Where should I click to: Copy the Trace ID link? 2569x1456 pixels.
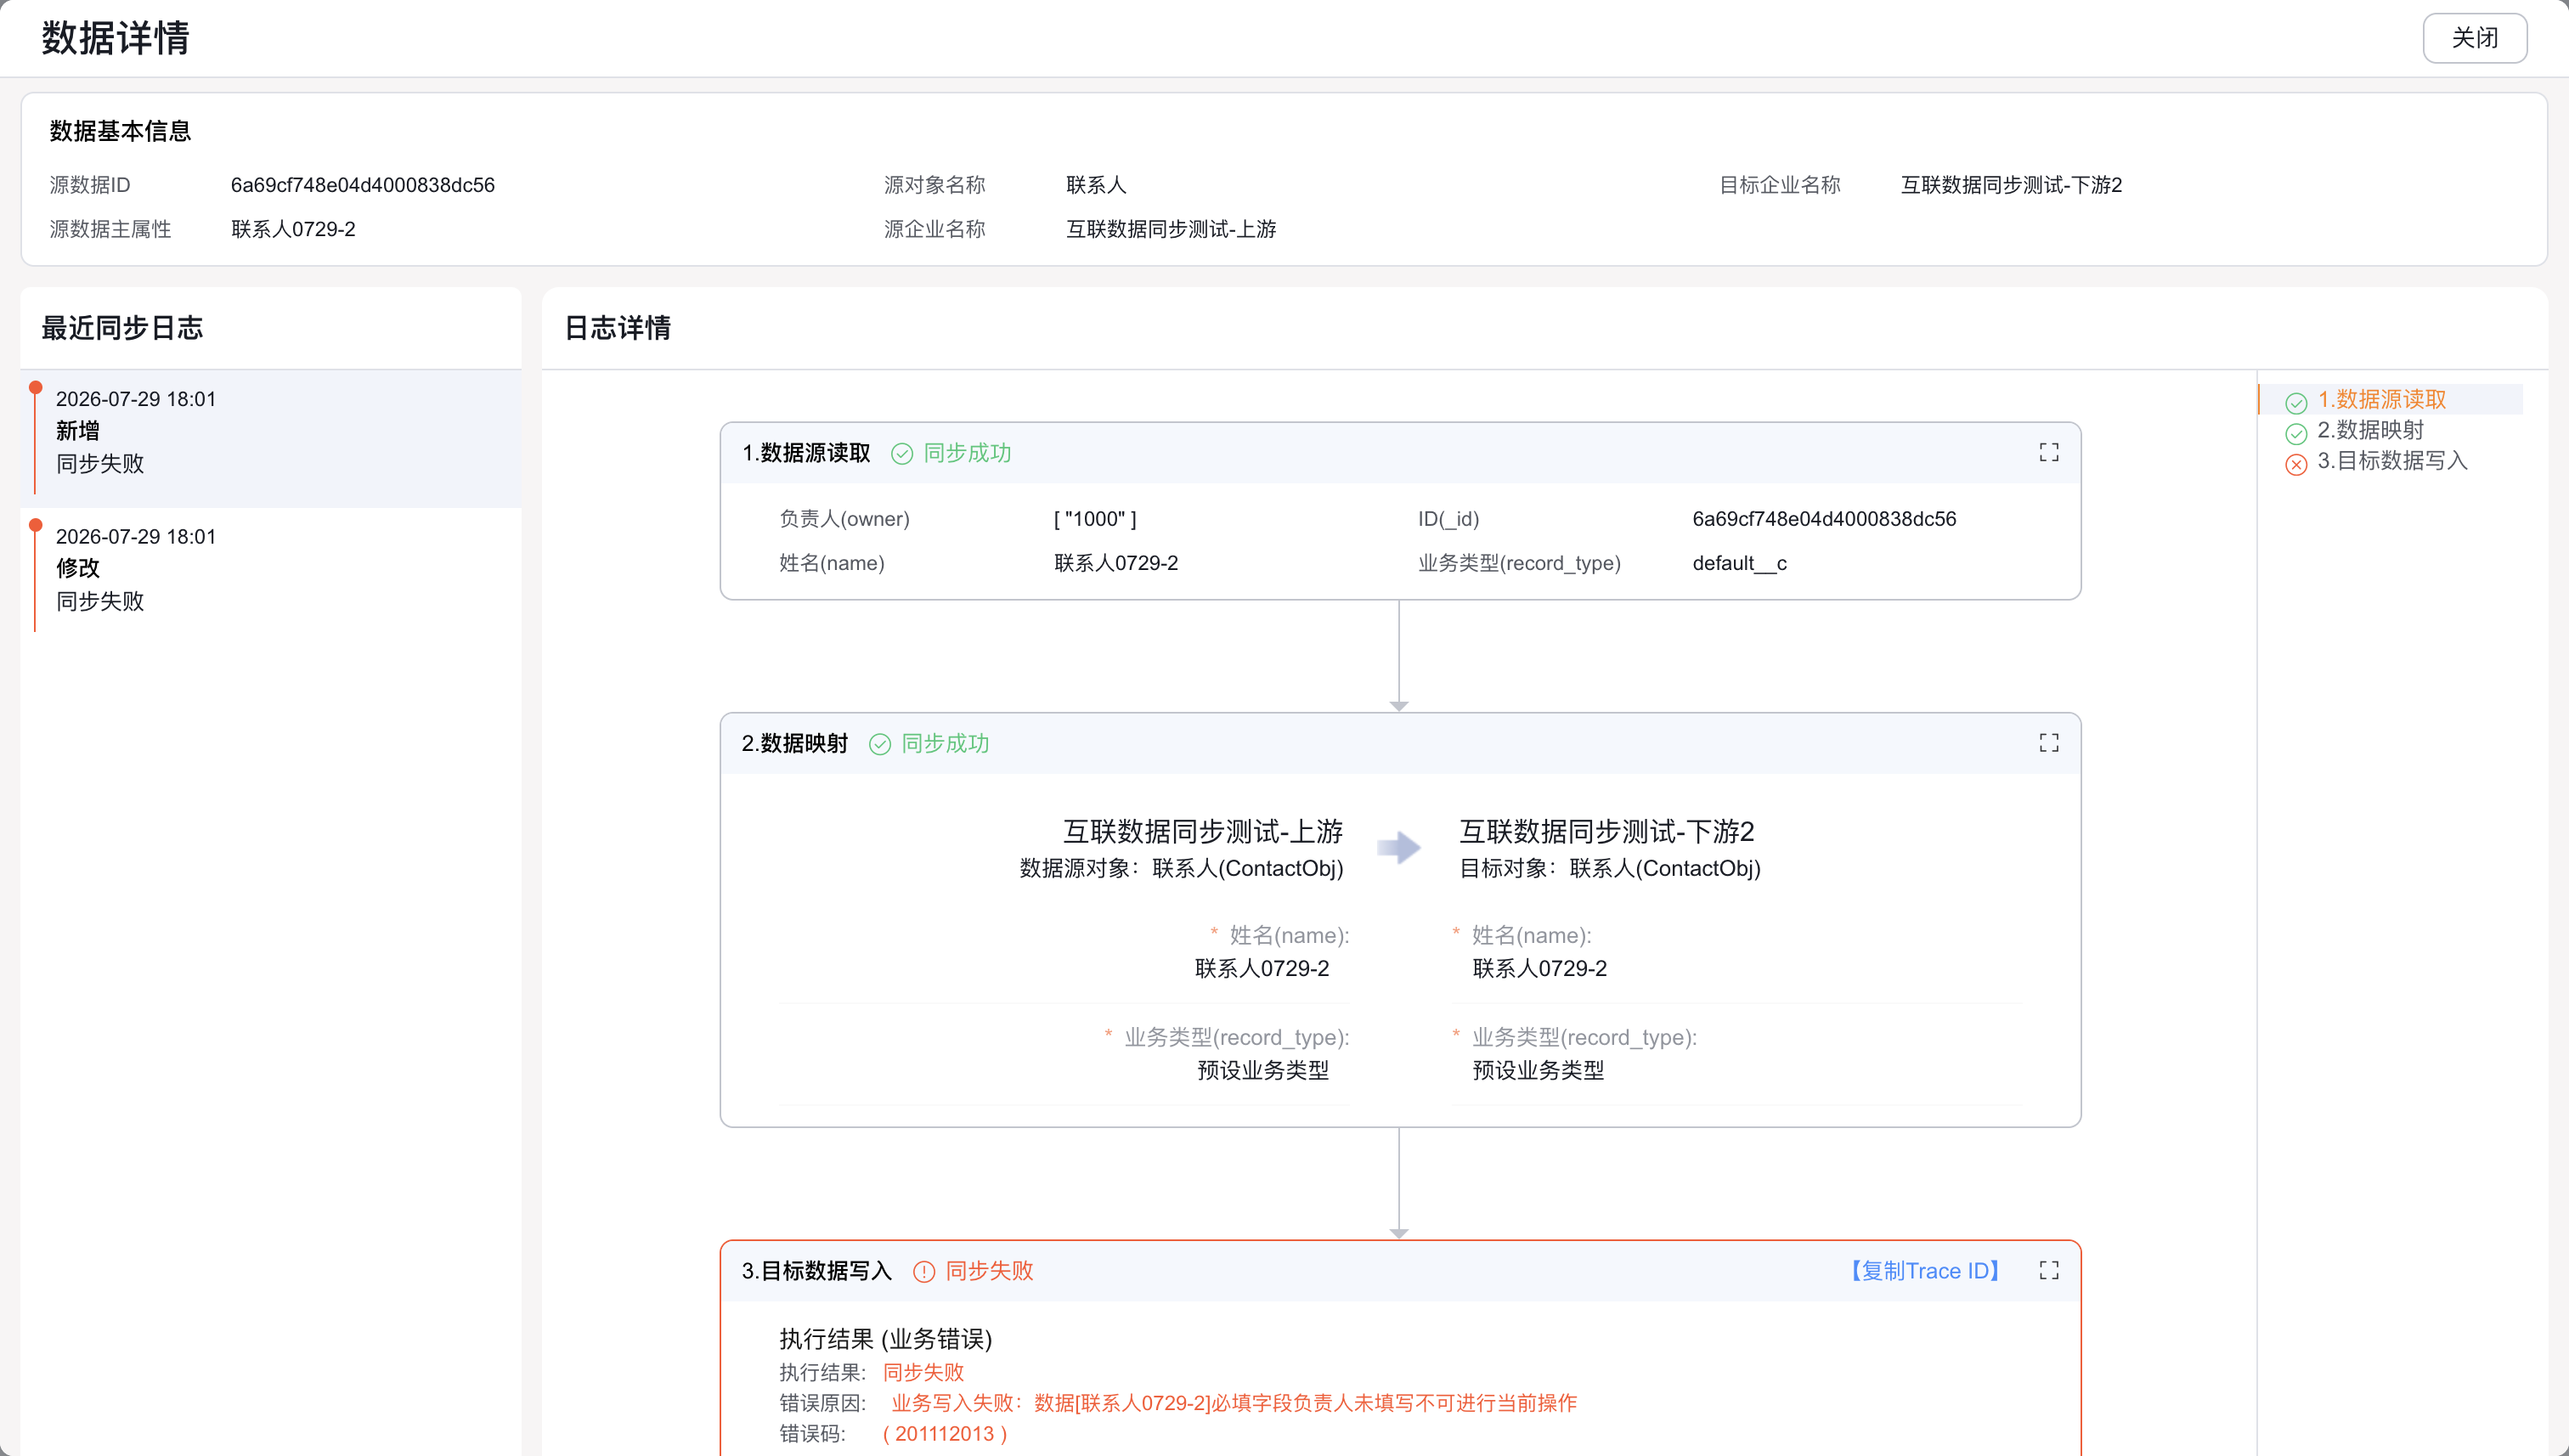1924,1271
